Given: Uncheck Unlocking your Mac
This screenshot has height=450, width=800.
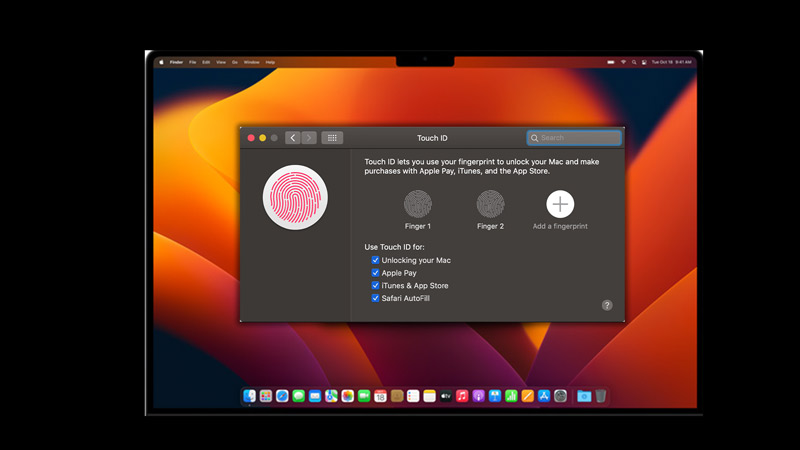Looking at the screenshot, I should (x=376, y=260).
